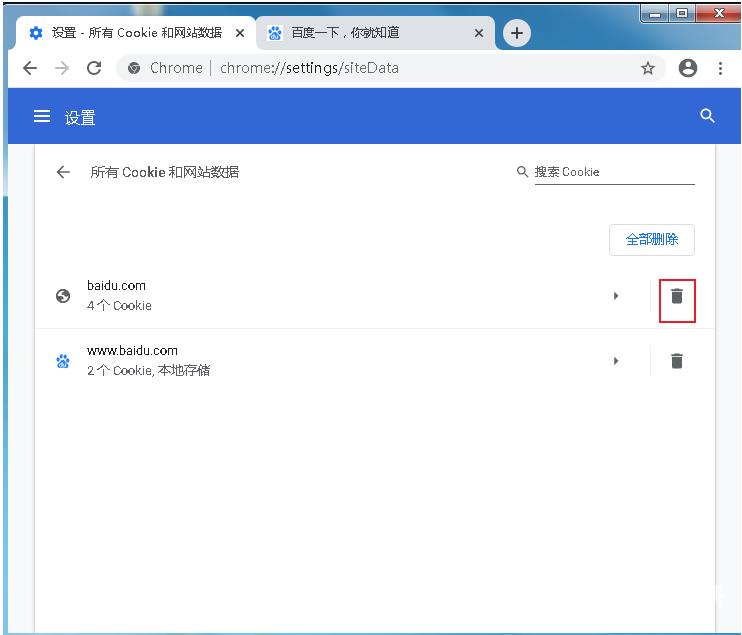Open Chrome three-dot menu

pos(720,68)
